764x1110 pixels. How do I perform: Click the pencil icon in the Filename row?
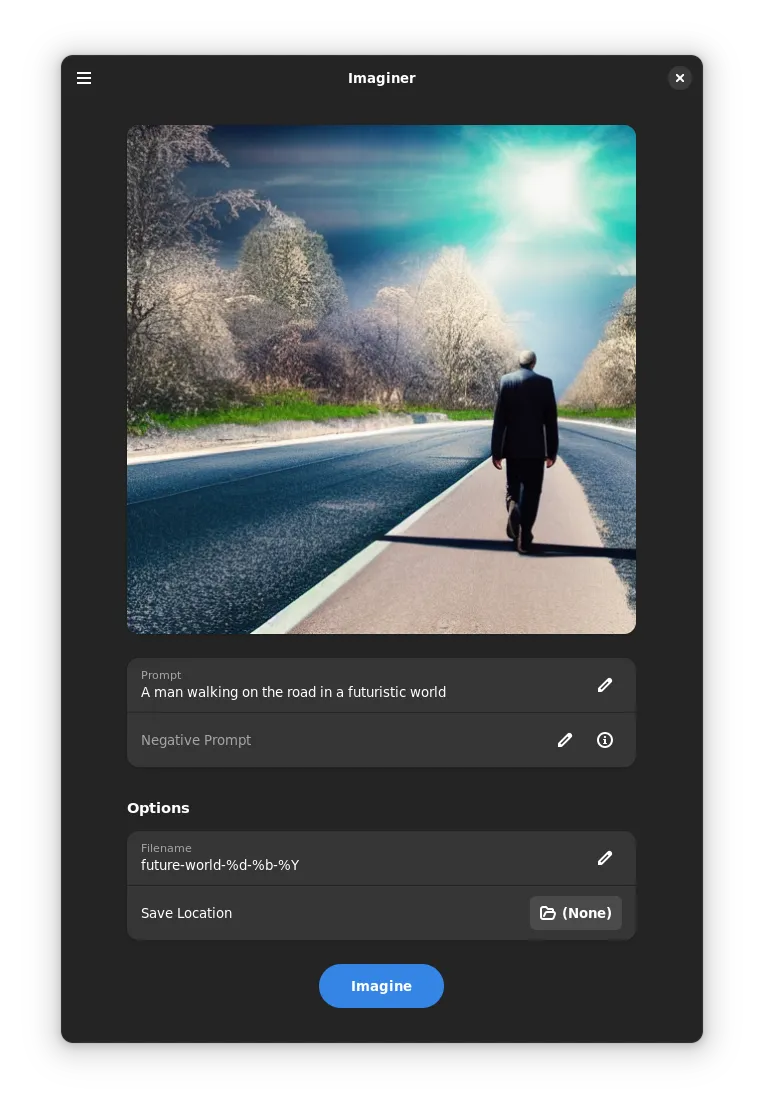(x=605, y=858)
